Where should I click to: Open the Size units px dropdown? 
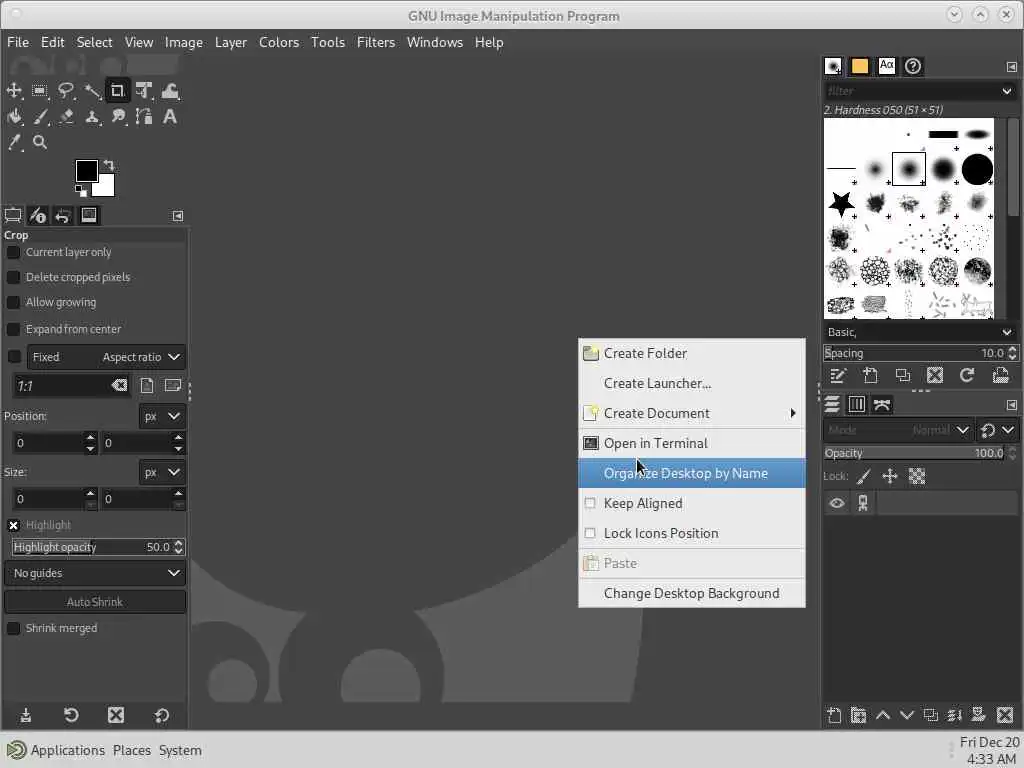162,472
